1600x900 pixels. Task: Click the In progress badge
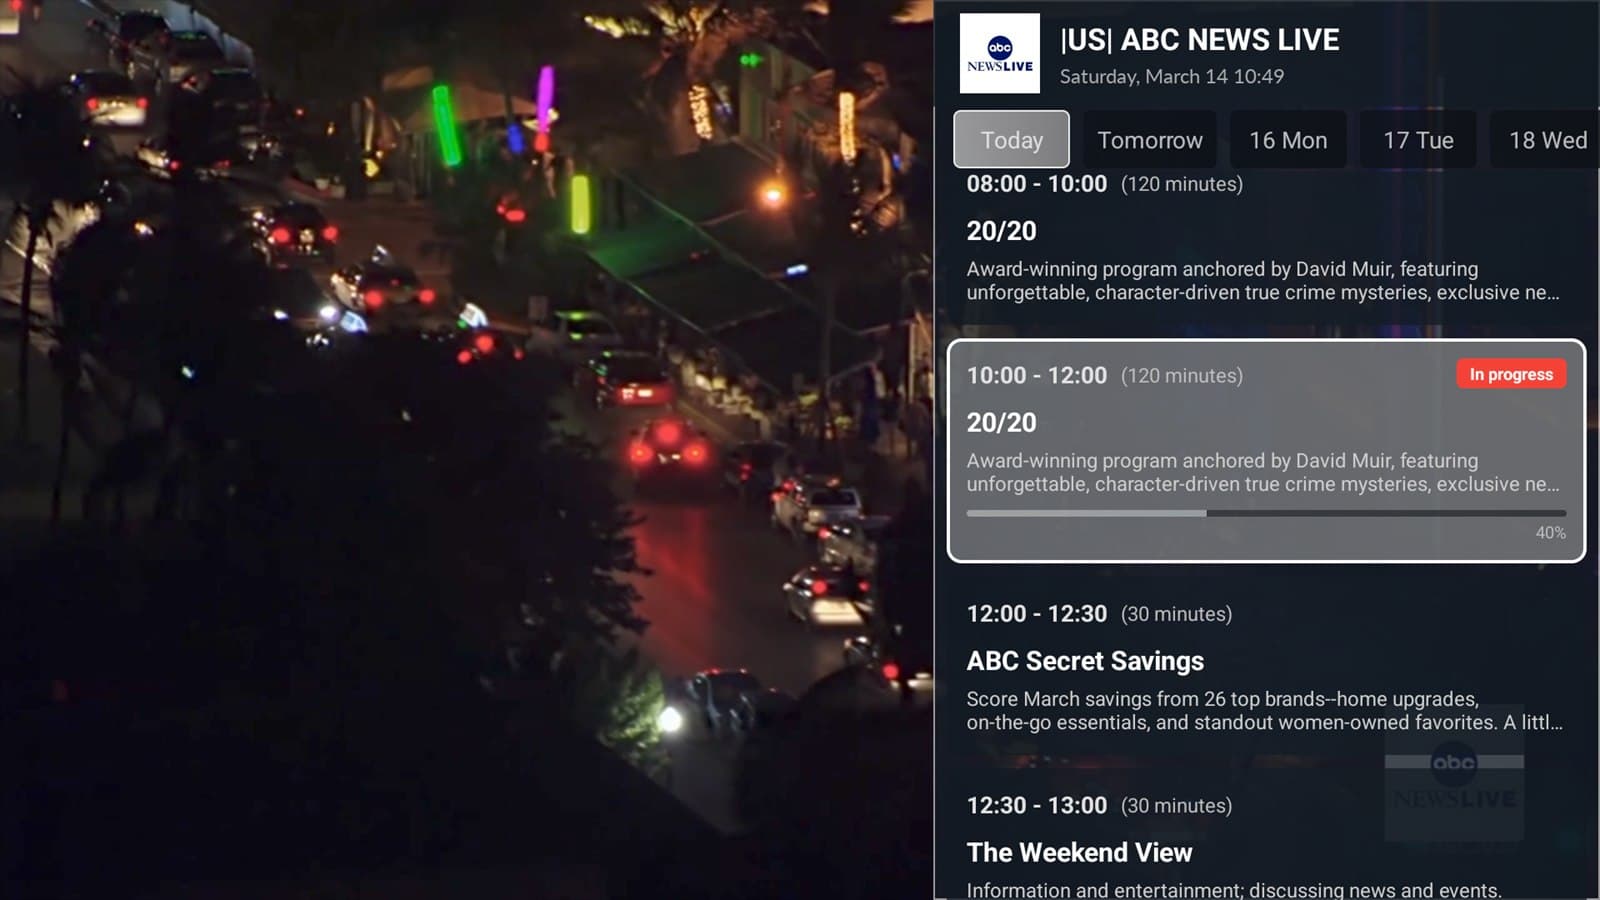(1511, 374)
